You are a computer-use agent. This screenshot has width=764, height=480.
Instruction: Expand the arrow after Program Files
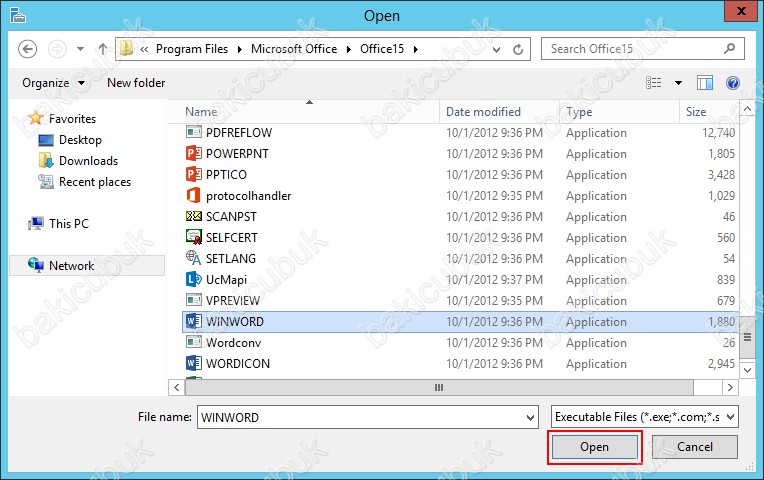[x=239, y=49]
